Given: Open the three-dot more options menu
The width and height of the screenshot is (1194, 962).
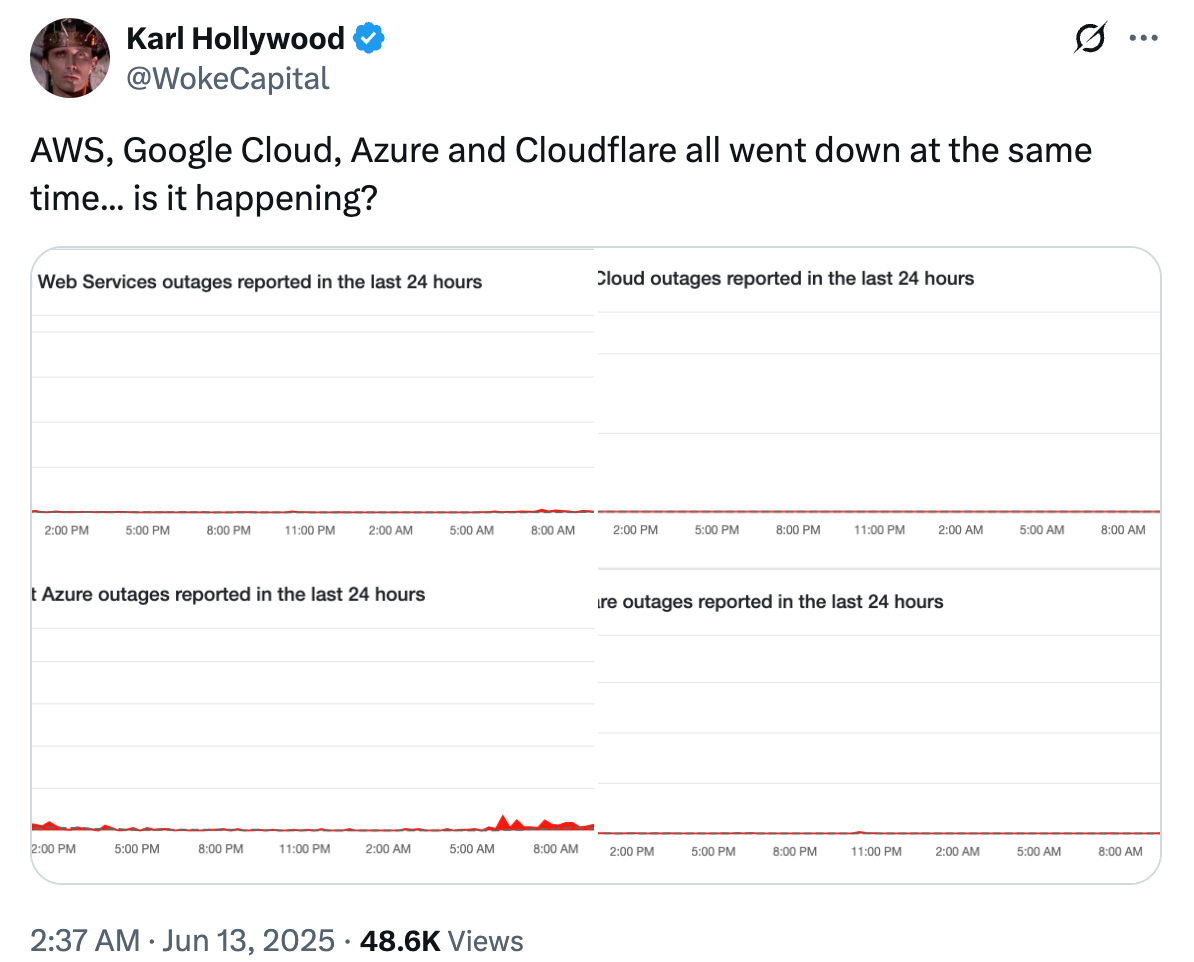Looking at the screenshot, I should pos(1143,37).
